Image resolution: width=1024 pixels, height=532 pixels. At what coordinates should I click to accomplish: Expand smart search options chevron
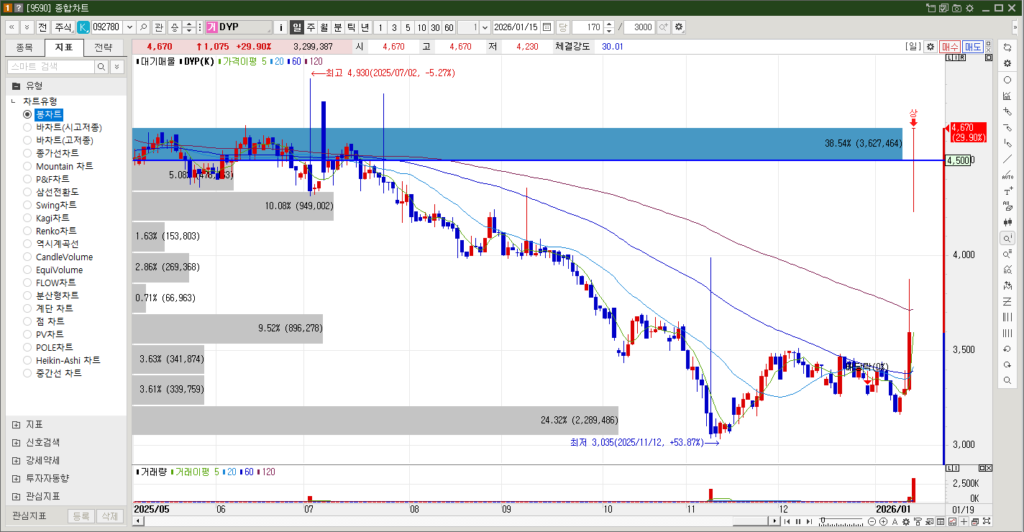[117, 67]
